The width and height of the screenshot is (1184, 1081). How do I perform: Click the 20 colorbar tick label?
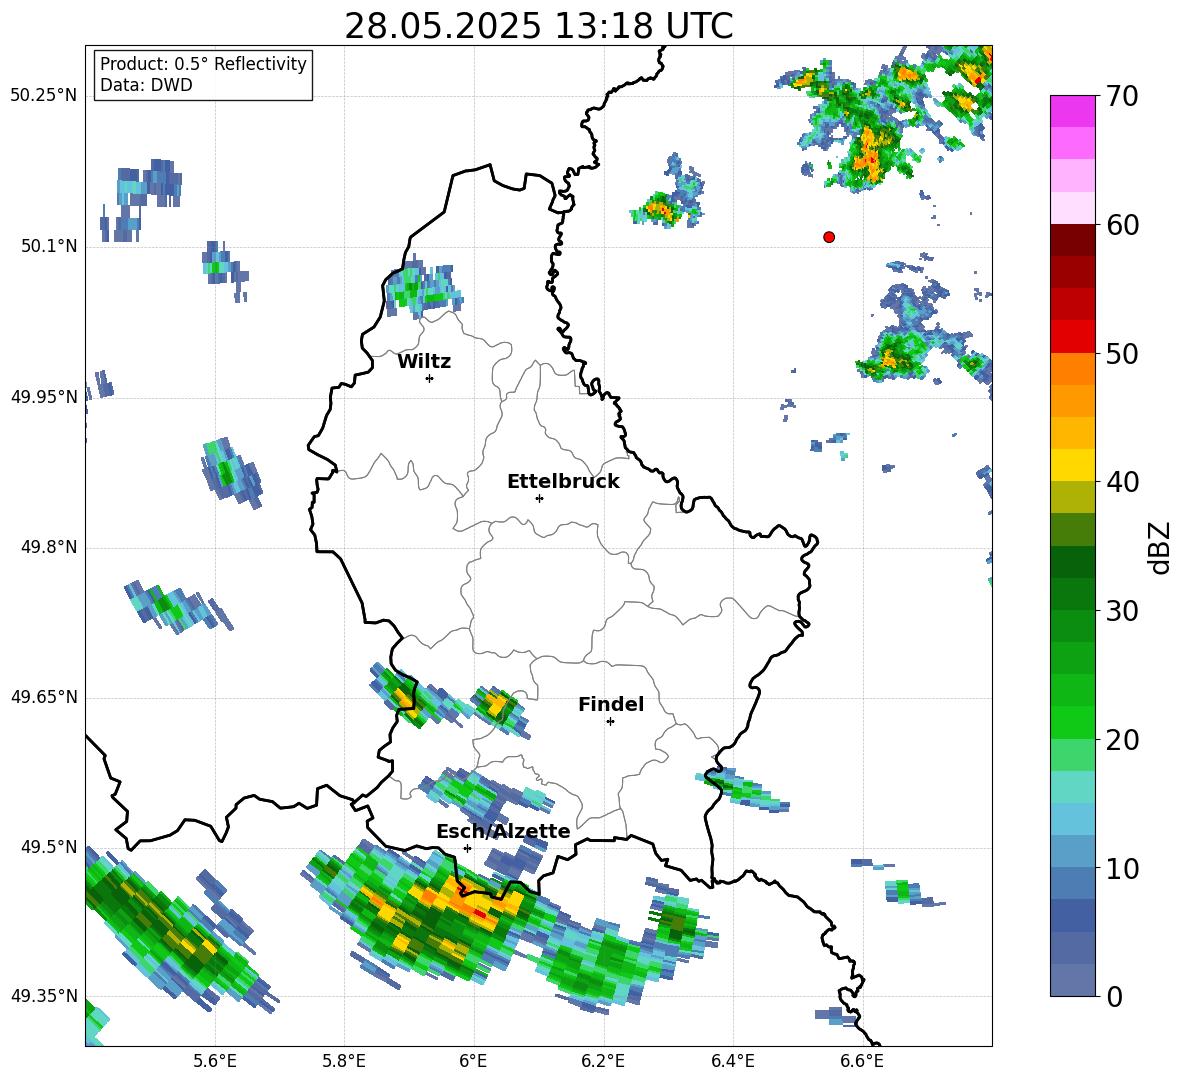tap(1122, 740)
